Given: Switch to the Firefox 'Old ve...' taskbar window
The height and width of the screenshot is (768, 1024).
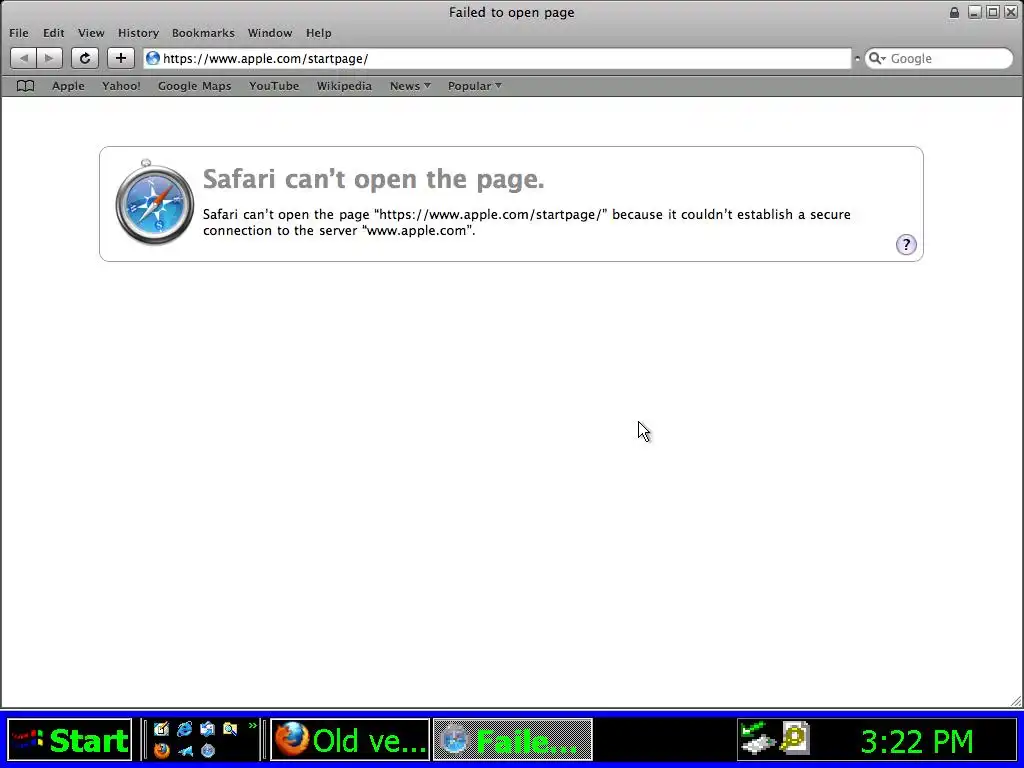Looking at the screenshot, I should tap(350, 740).
